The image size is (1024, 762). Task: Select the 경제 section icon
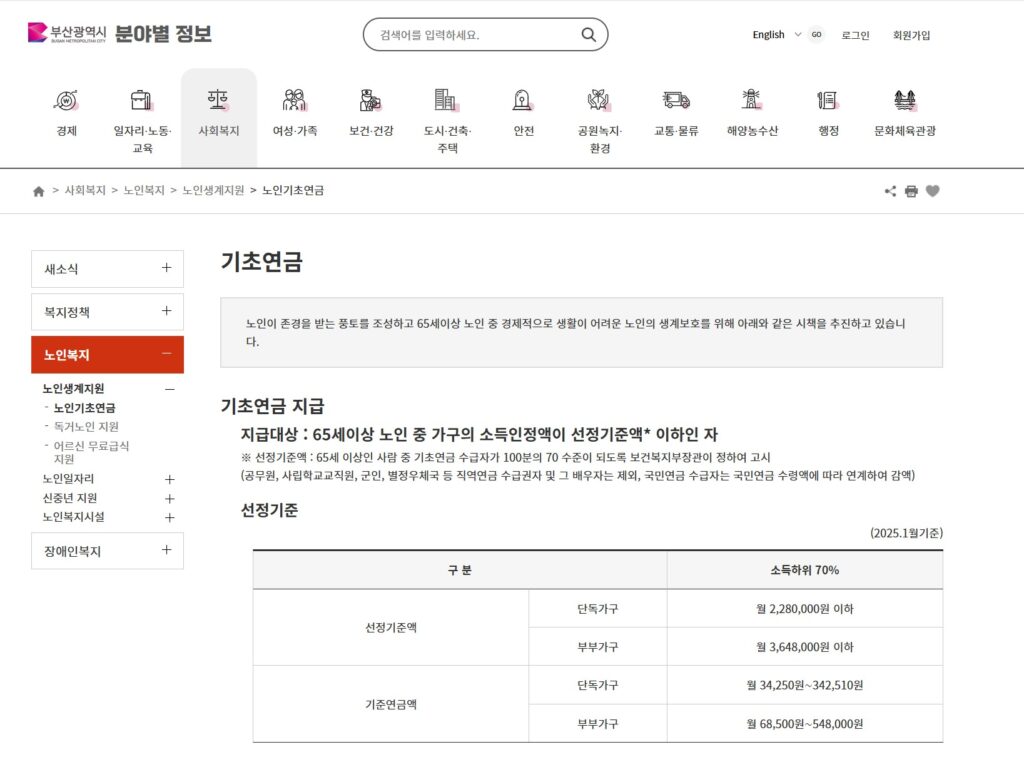(x=66, y=110)
